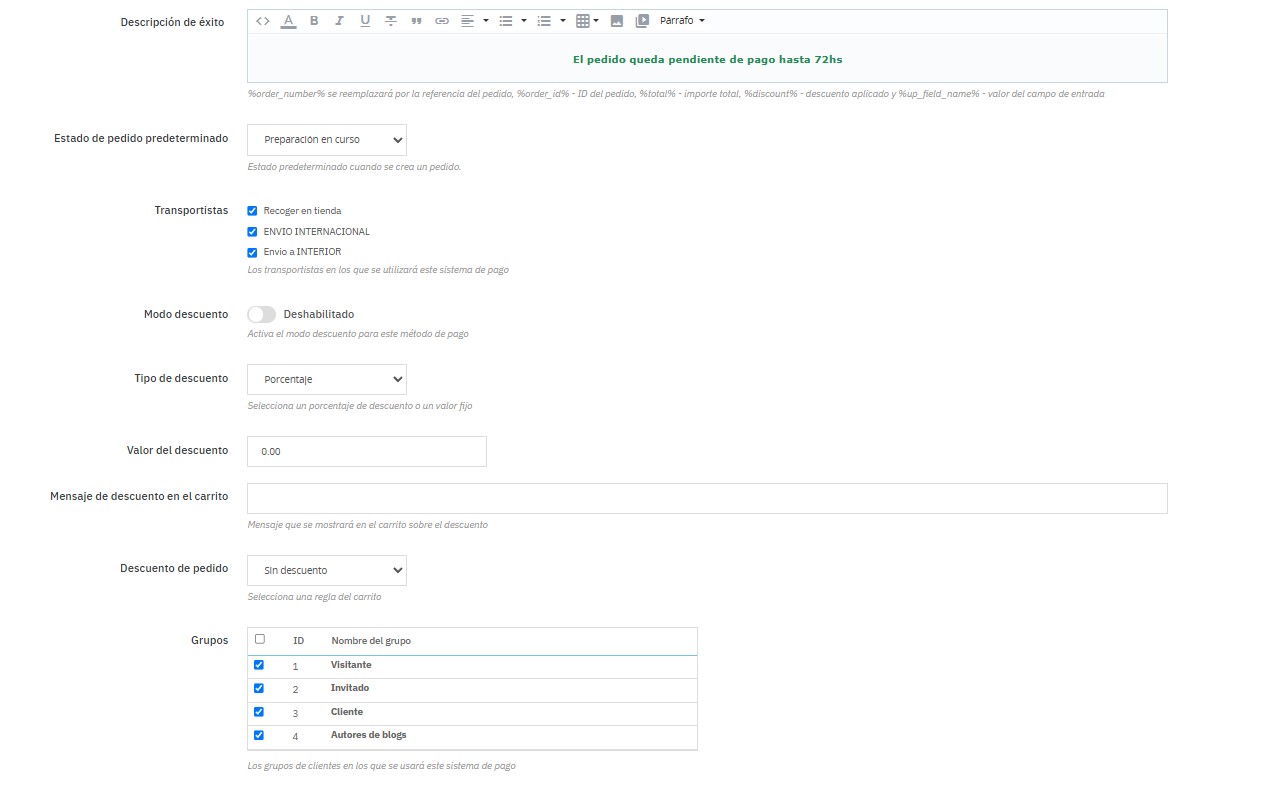Open Estado de pedido predeterminado dropdown

(x=326, y=140)
